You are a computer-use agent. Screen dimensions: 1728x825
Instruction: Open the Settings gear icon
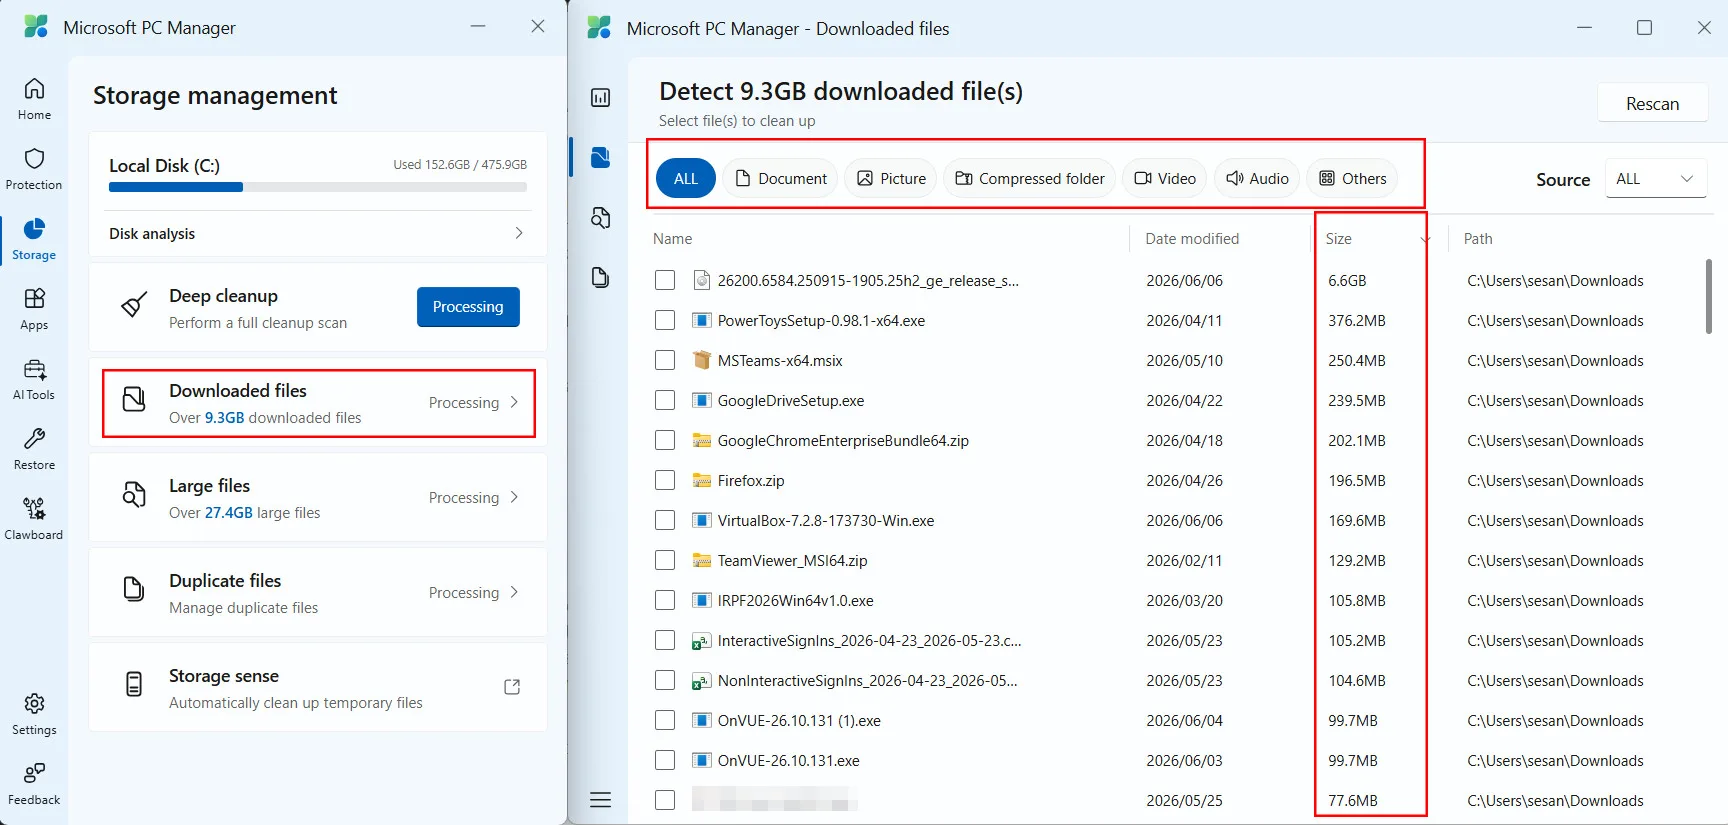pyautogui.click(x=34, y=704)
